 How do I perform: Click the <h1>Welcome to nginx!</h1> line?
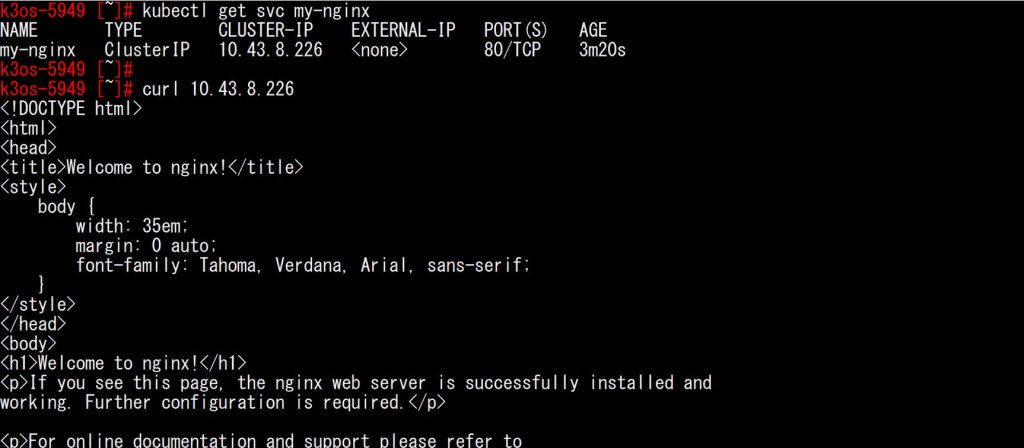click(x=123, y=363)
